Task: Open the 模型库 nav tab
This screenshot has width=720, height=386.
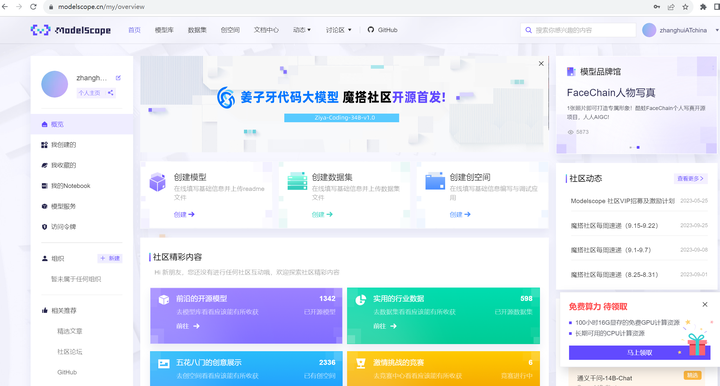Action: (x=164, y=30)
